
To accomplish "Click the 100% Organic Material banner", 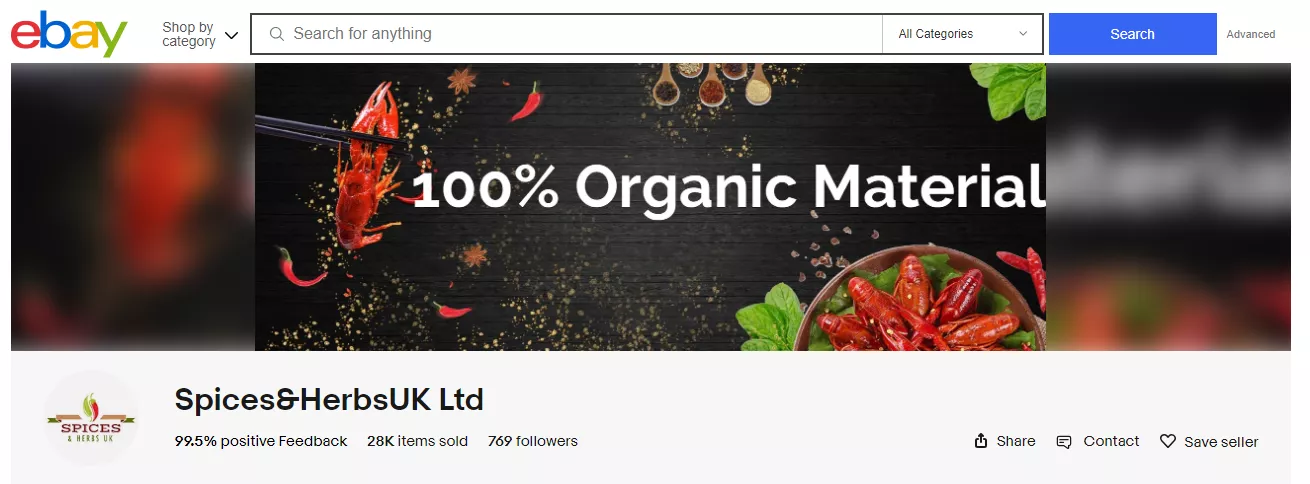I will (650, 207).
